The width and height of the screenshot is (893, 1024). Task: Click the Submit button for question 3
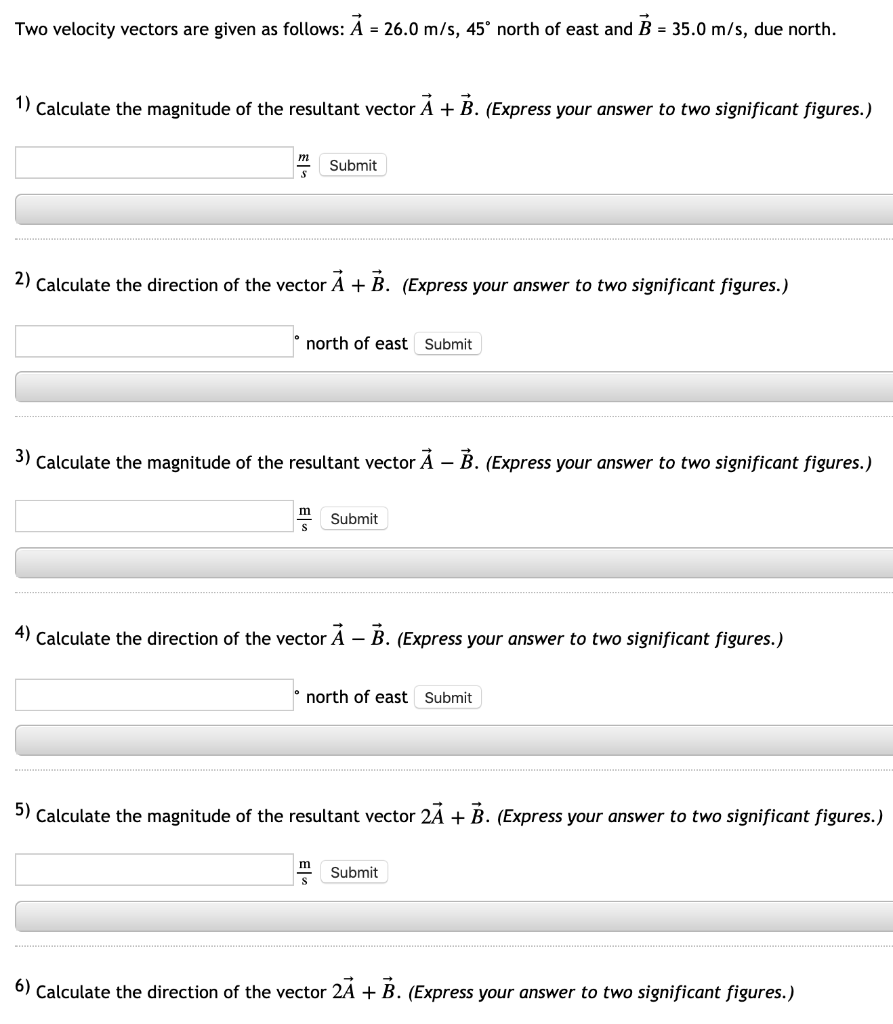coord(352,518)
